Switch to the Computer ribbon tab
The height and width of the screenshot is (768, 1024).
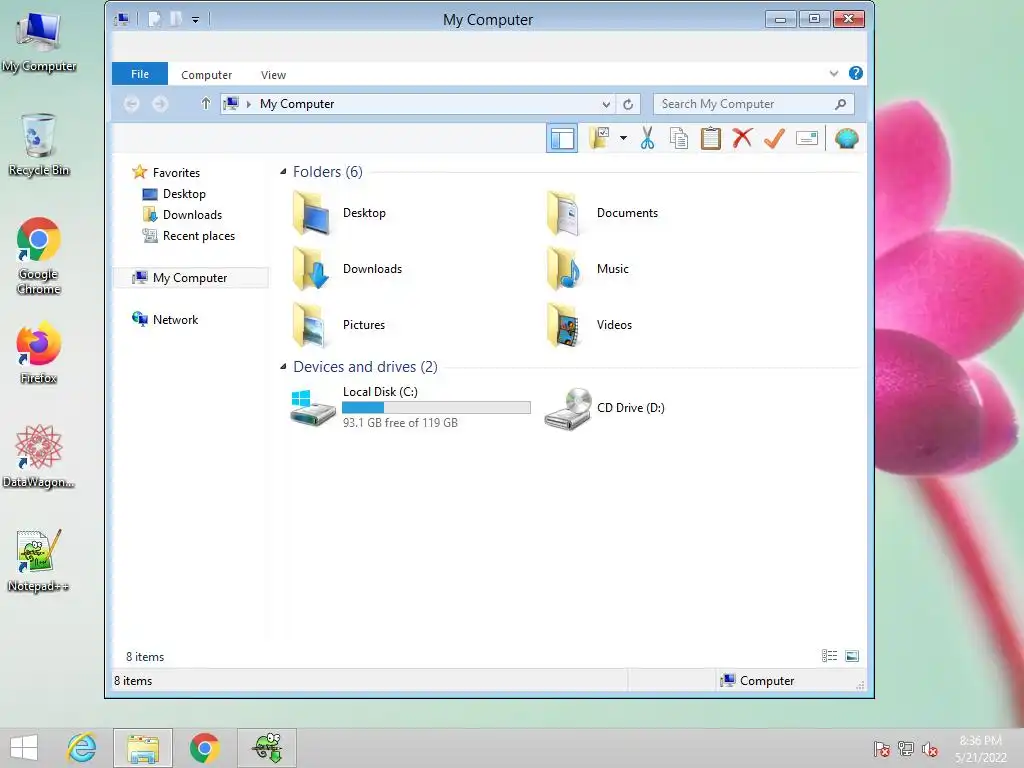click(x=206, y=75)
